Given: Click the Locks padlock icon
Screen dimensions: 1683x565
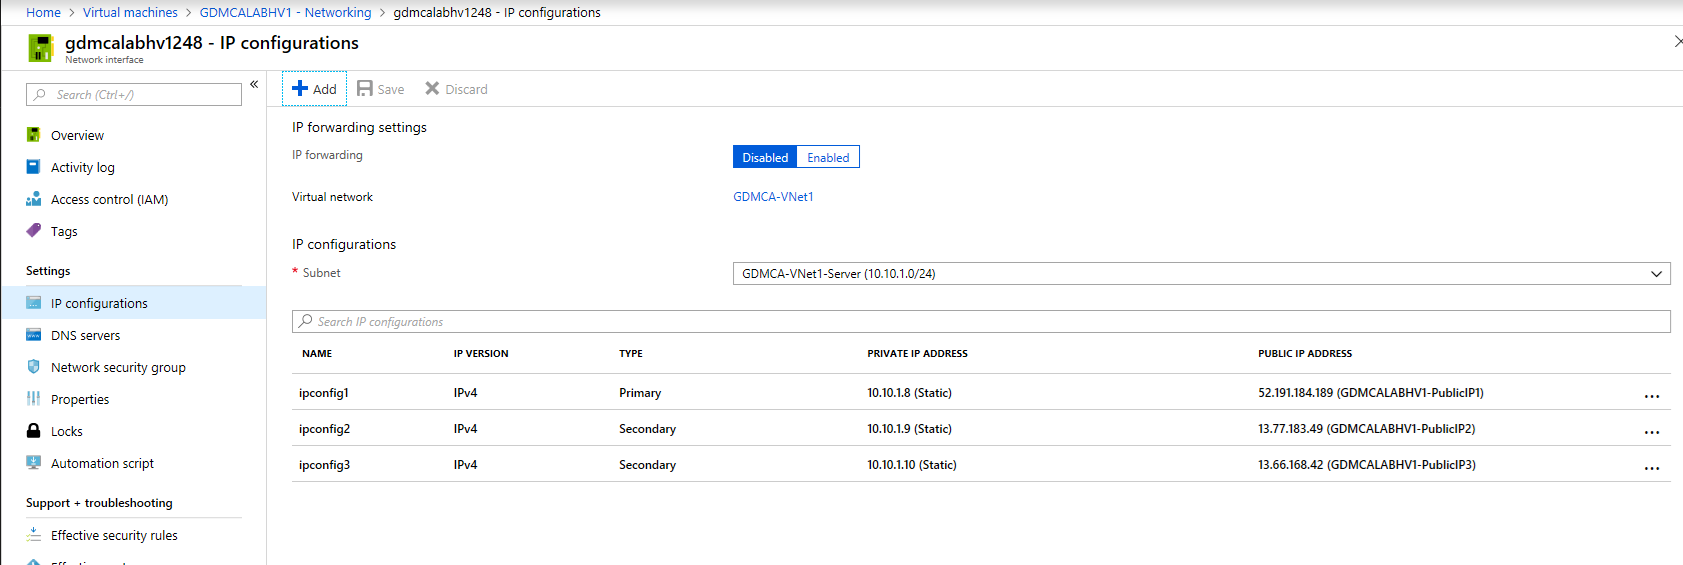Looking at the screenshot, I should point(34,431).
